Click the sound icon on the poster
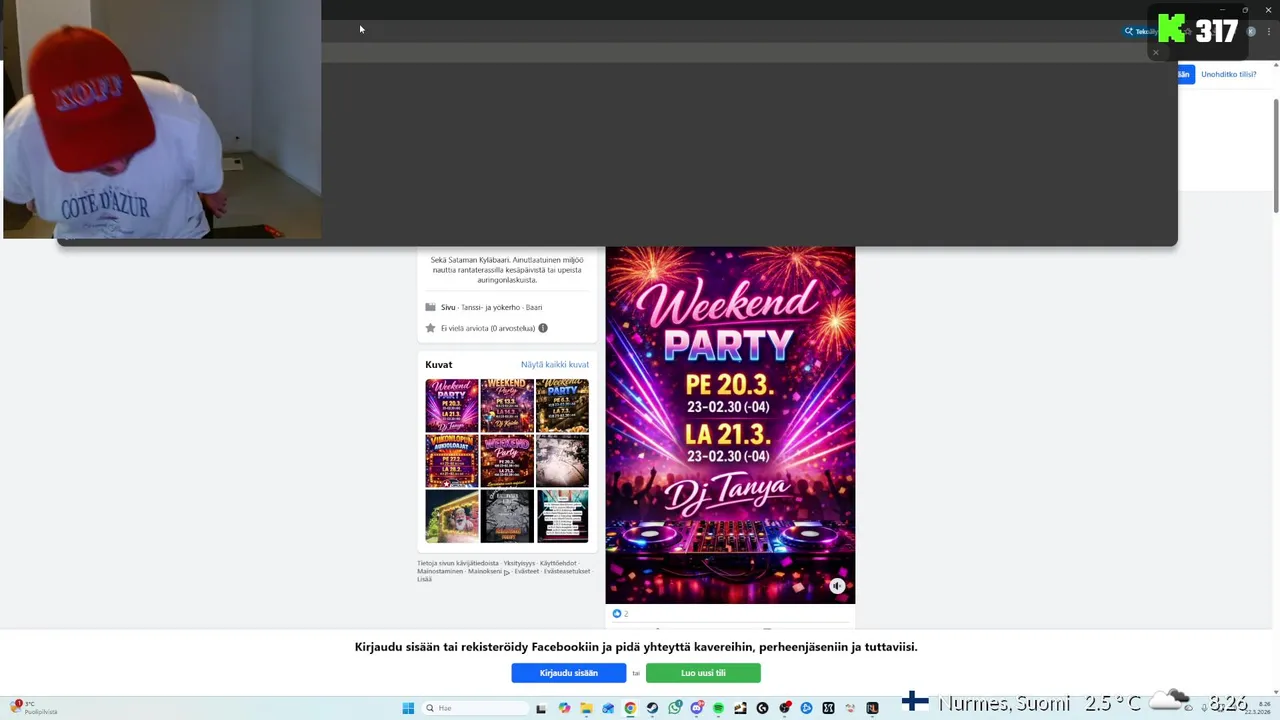This screenshot has width=1280, height=720. tap(837, 586)
